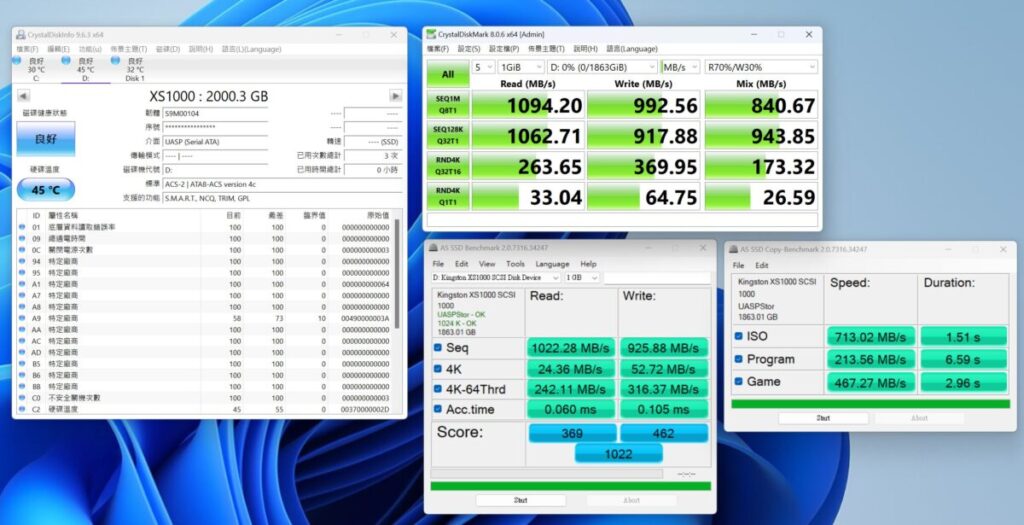Open the 1GiB test size dropdown
Image resolution: width=1024 pixels, height=525 pixels.
point(520,67)
